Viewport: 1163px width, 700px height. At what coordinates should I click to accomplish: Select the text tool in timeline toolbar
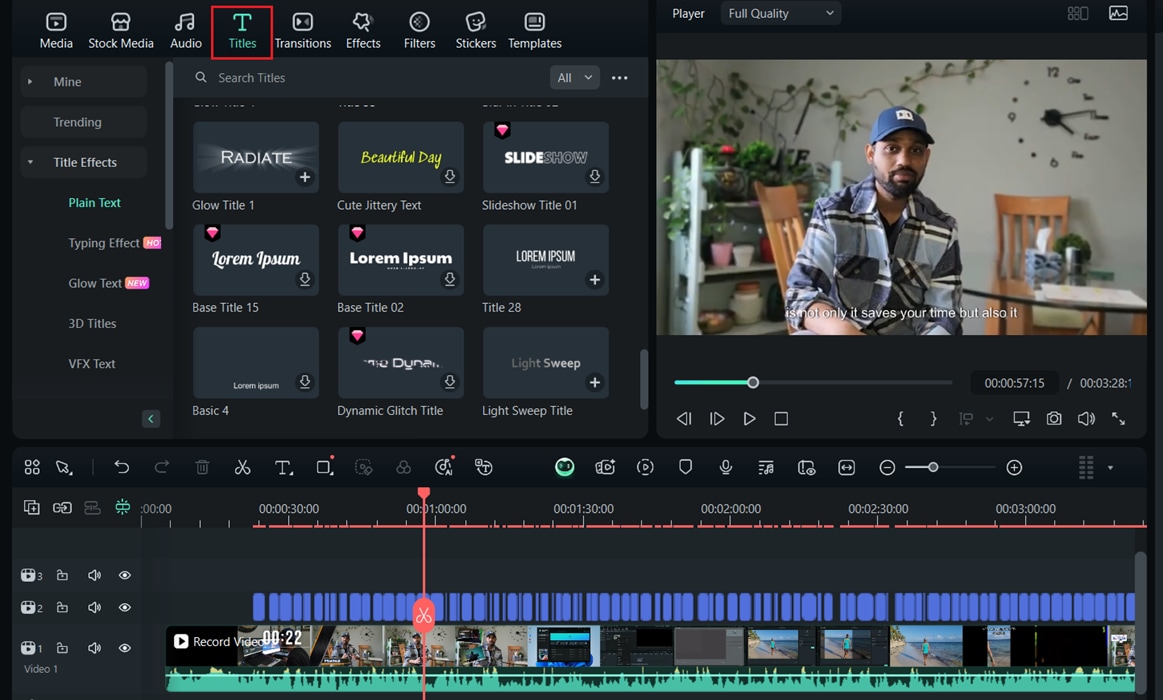tap(283, 467)
